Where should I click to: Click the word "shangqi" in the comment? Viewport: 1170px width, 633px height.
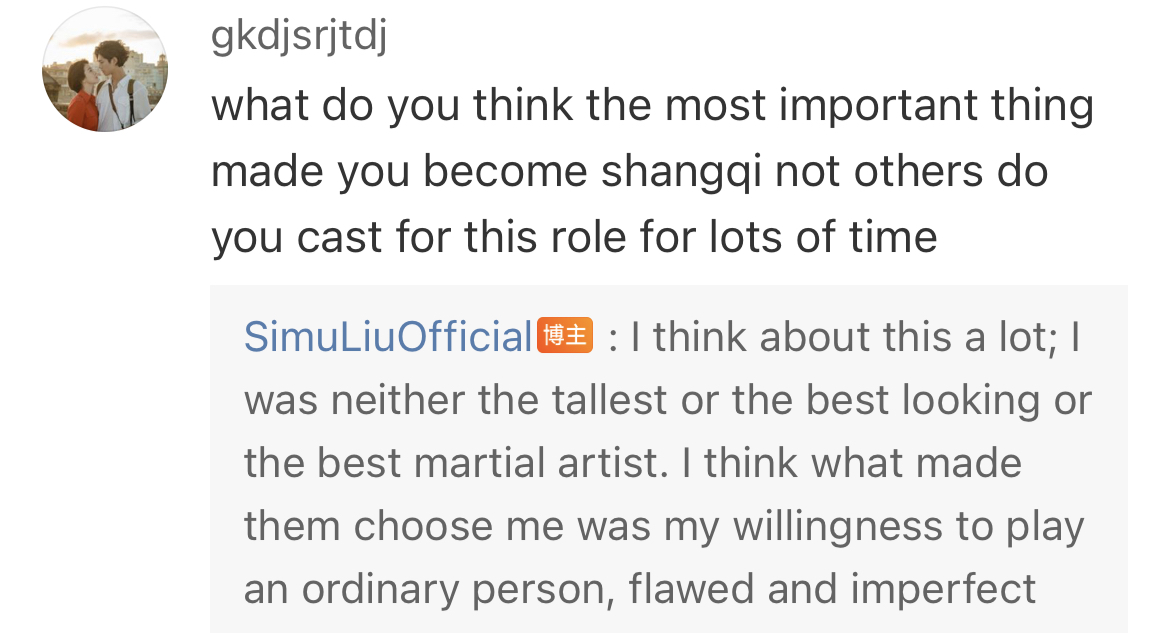tap(683, 172)
